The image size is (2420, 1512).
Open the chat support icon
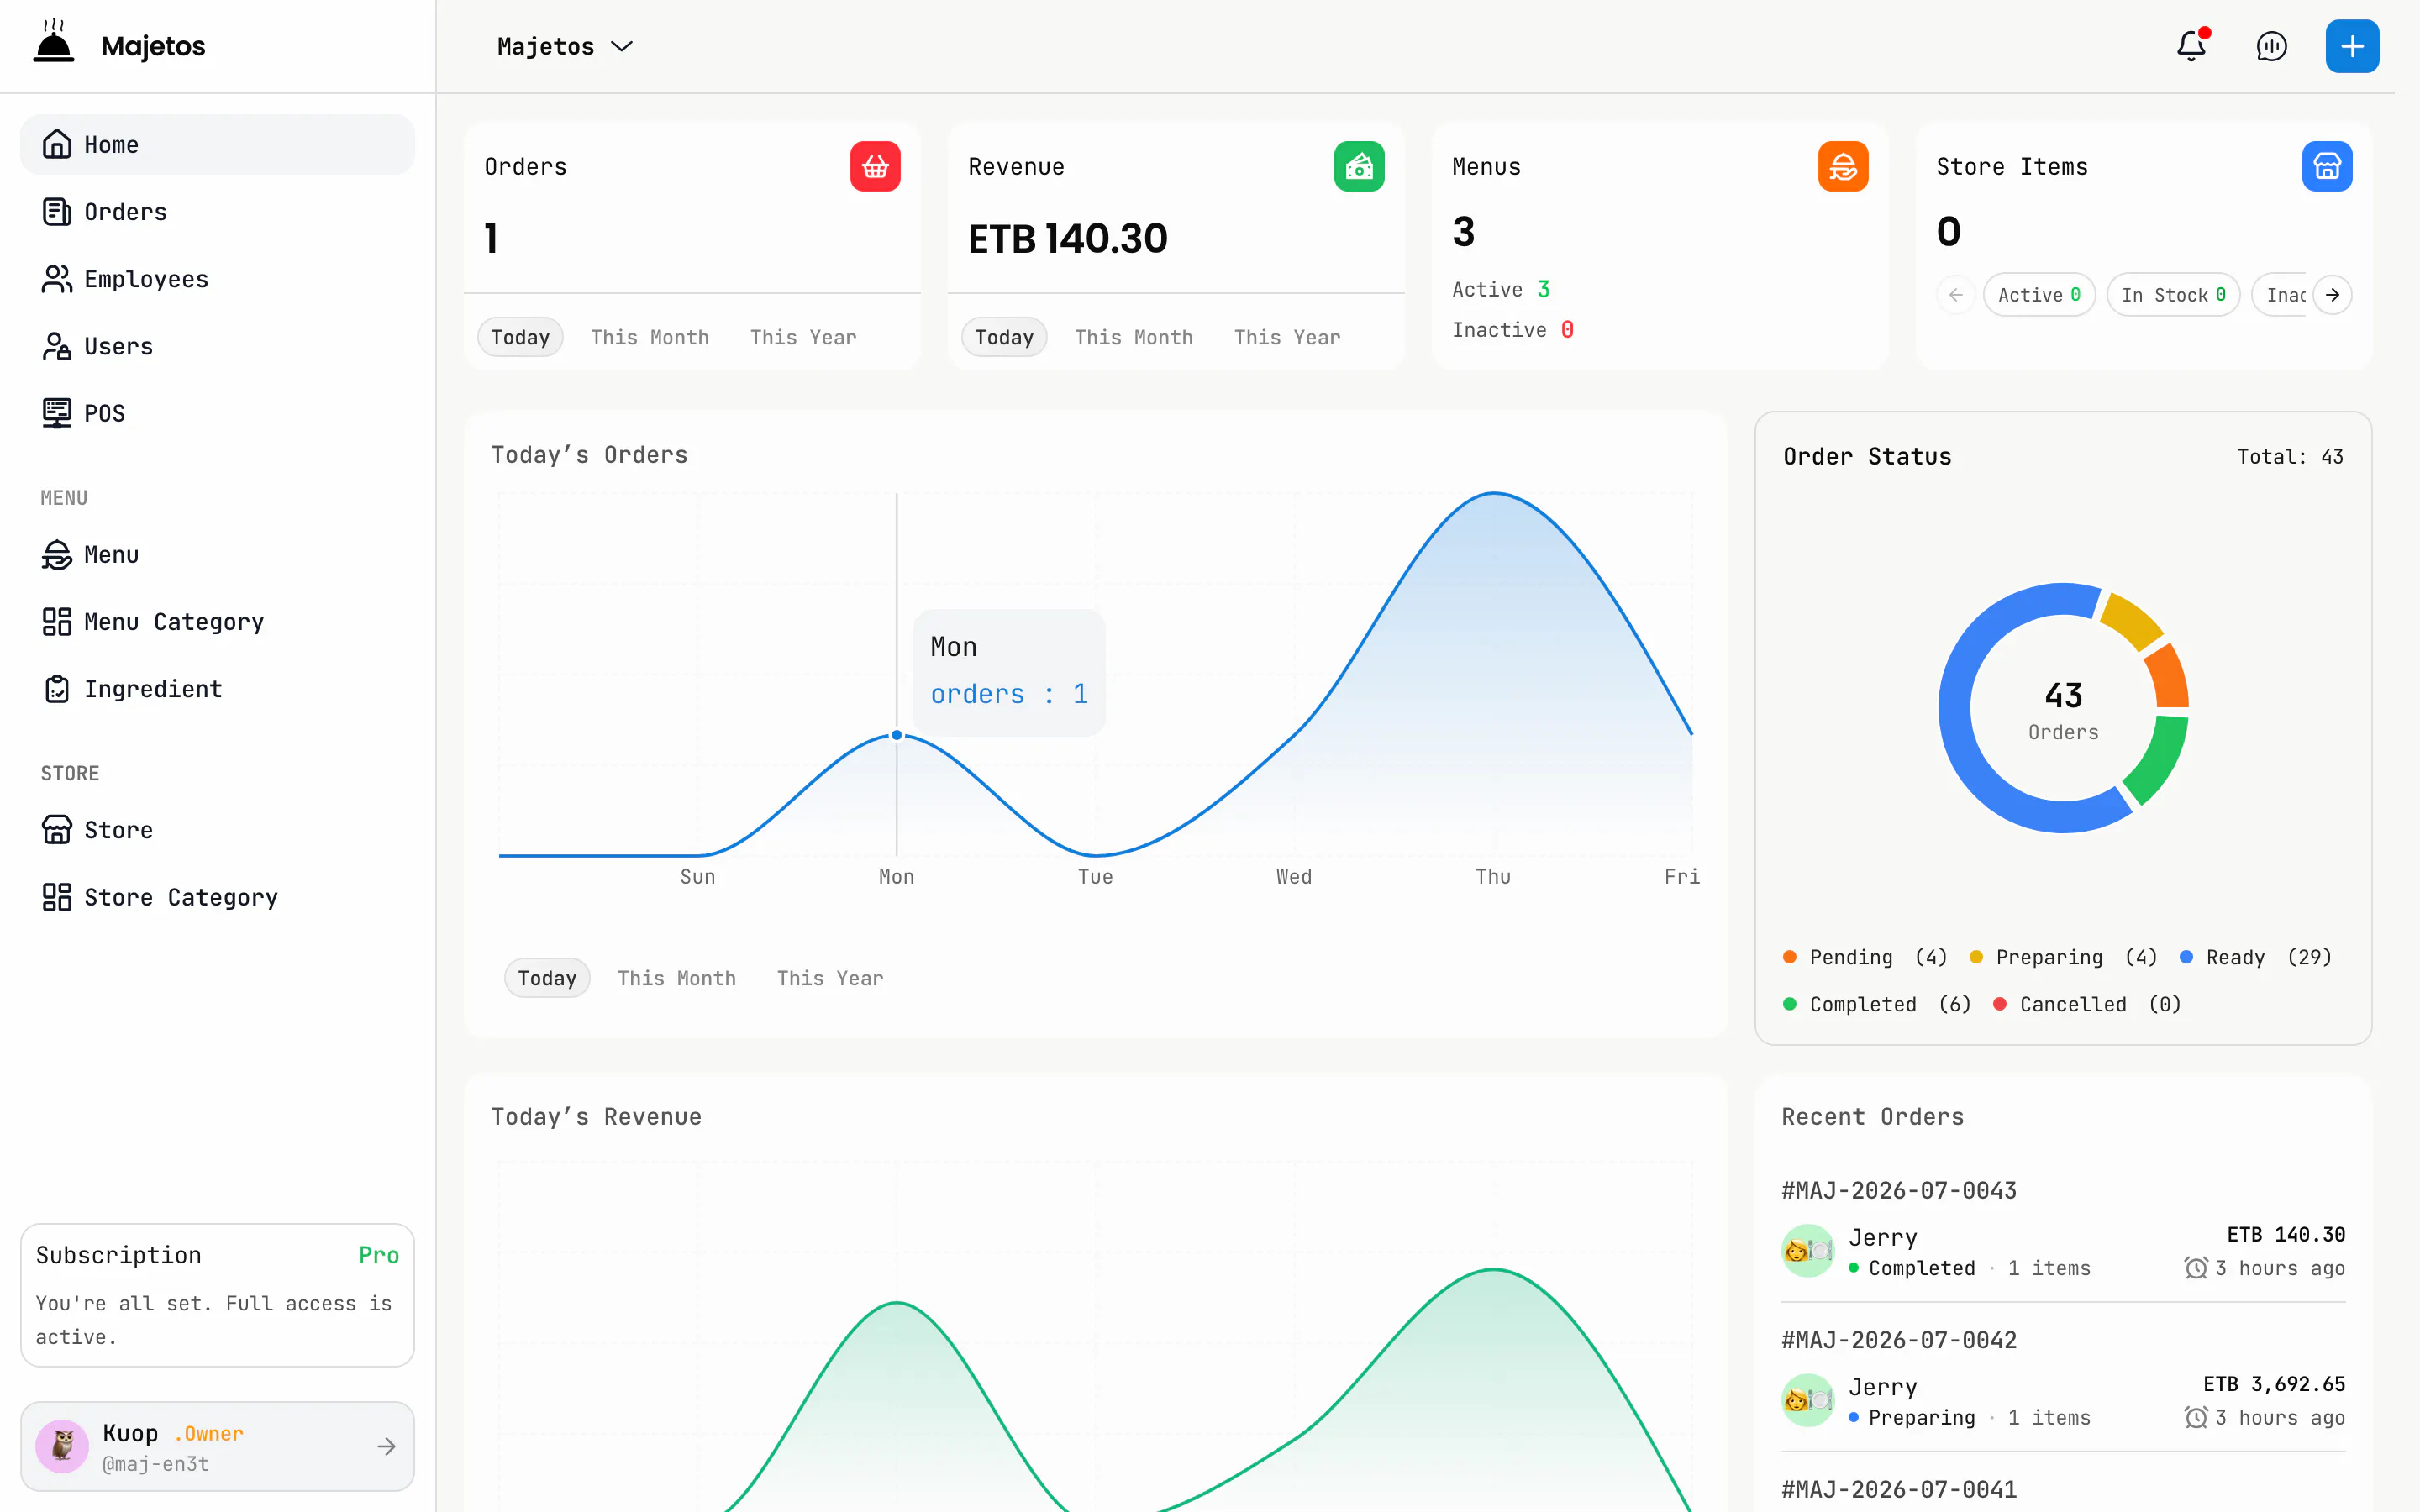click(x=2271, y=46)
